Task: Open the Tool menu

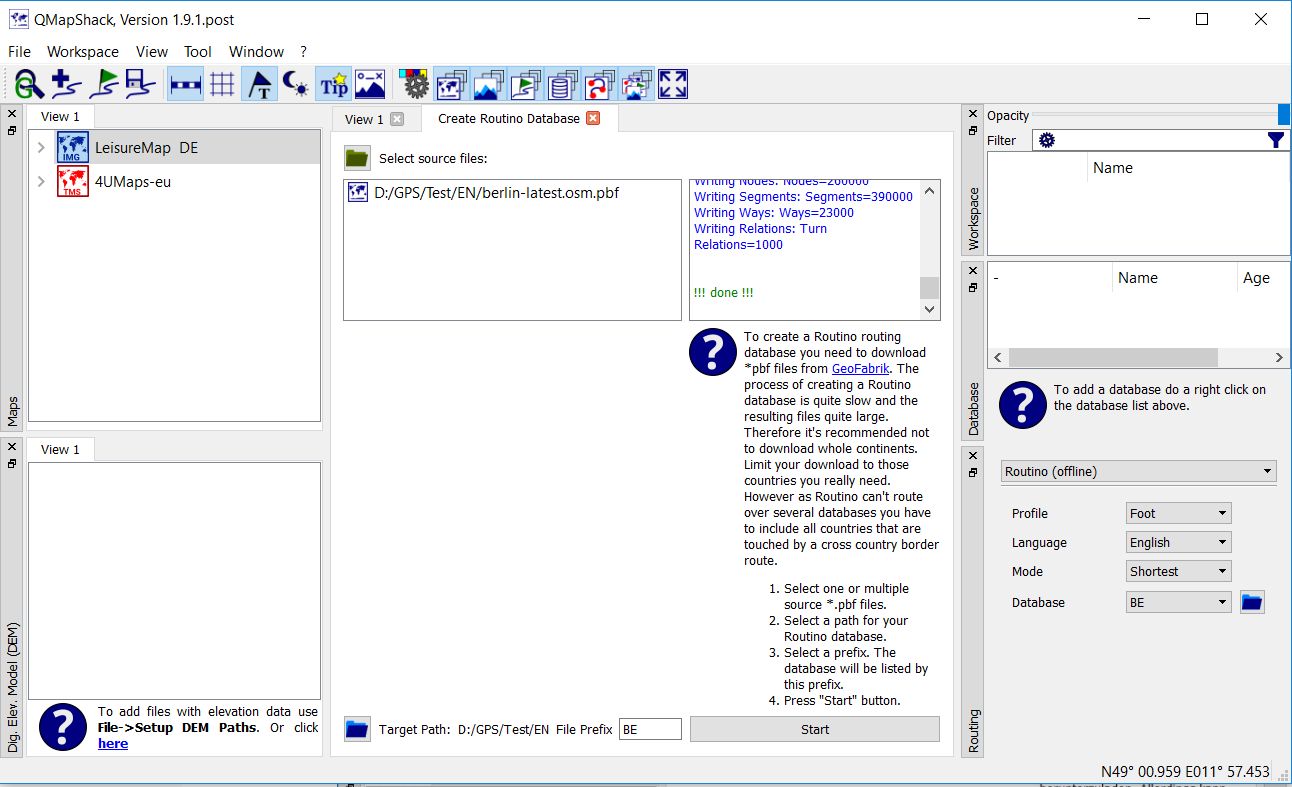Action: (x=198, y=52)
